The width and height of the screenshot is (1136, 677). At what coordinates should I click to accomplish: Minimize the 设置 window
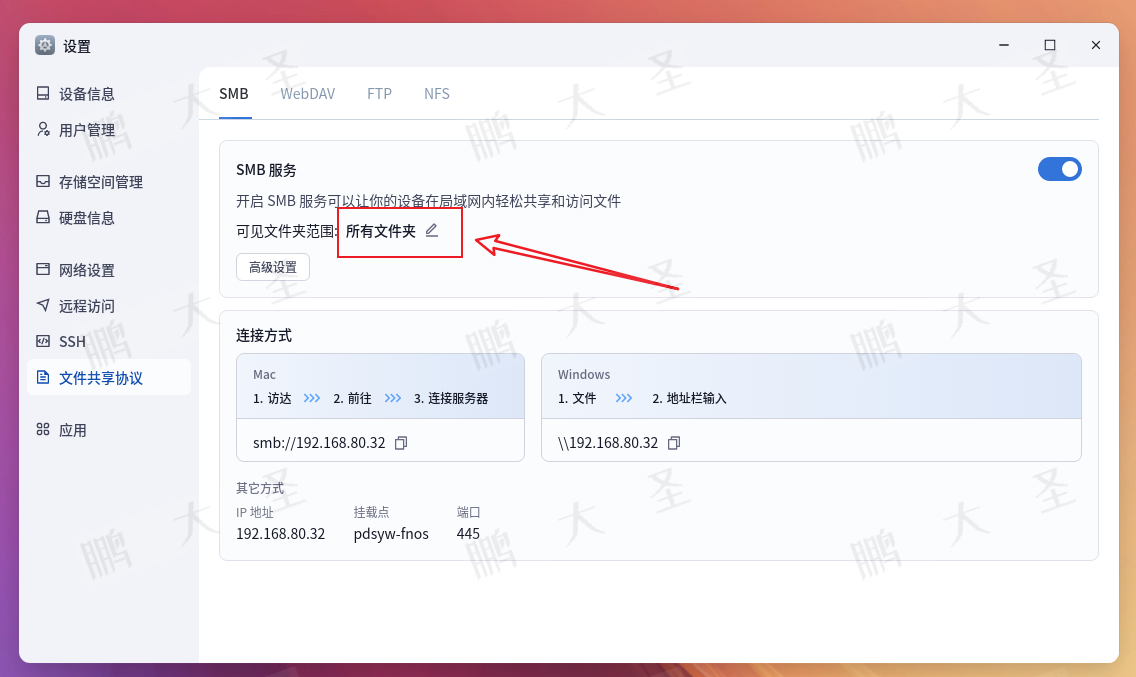[1003, 45]
